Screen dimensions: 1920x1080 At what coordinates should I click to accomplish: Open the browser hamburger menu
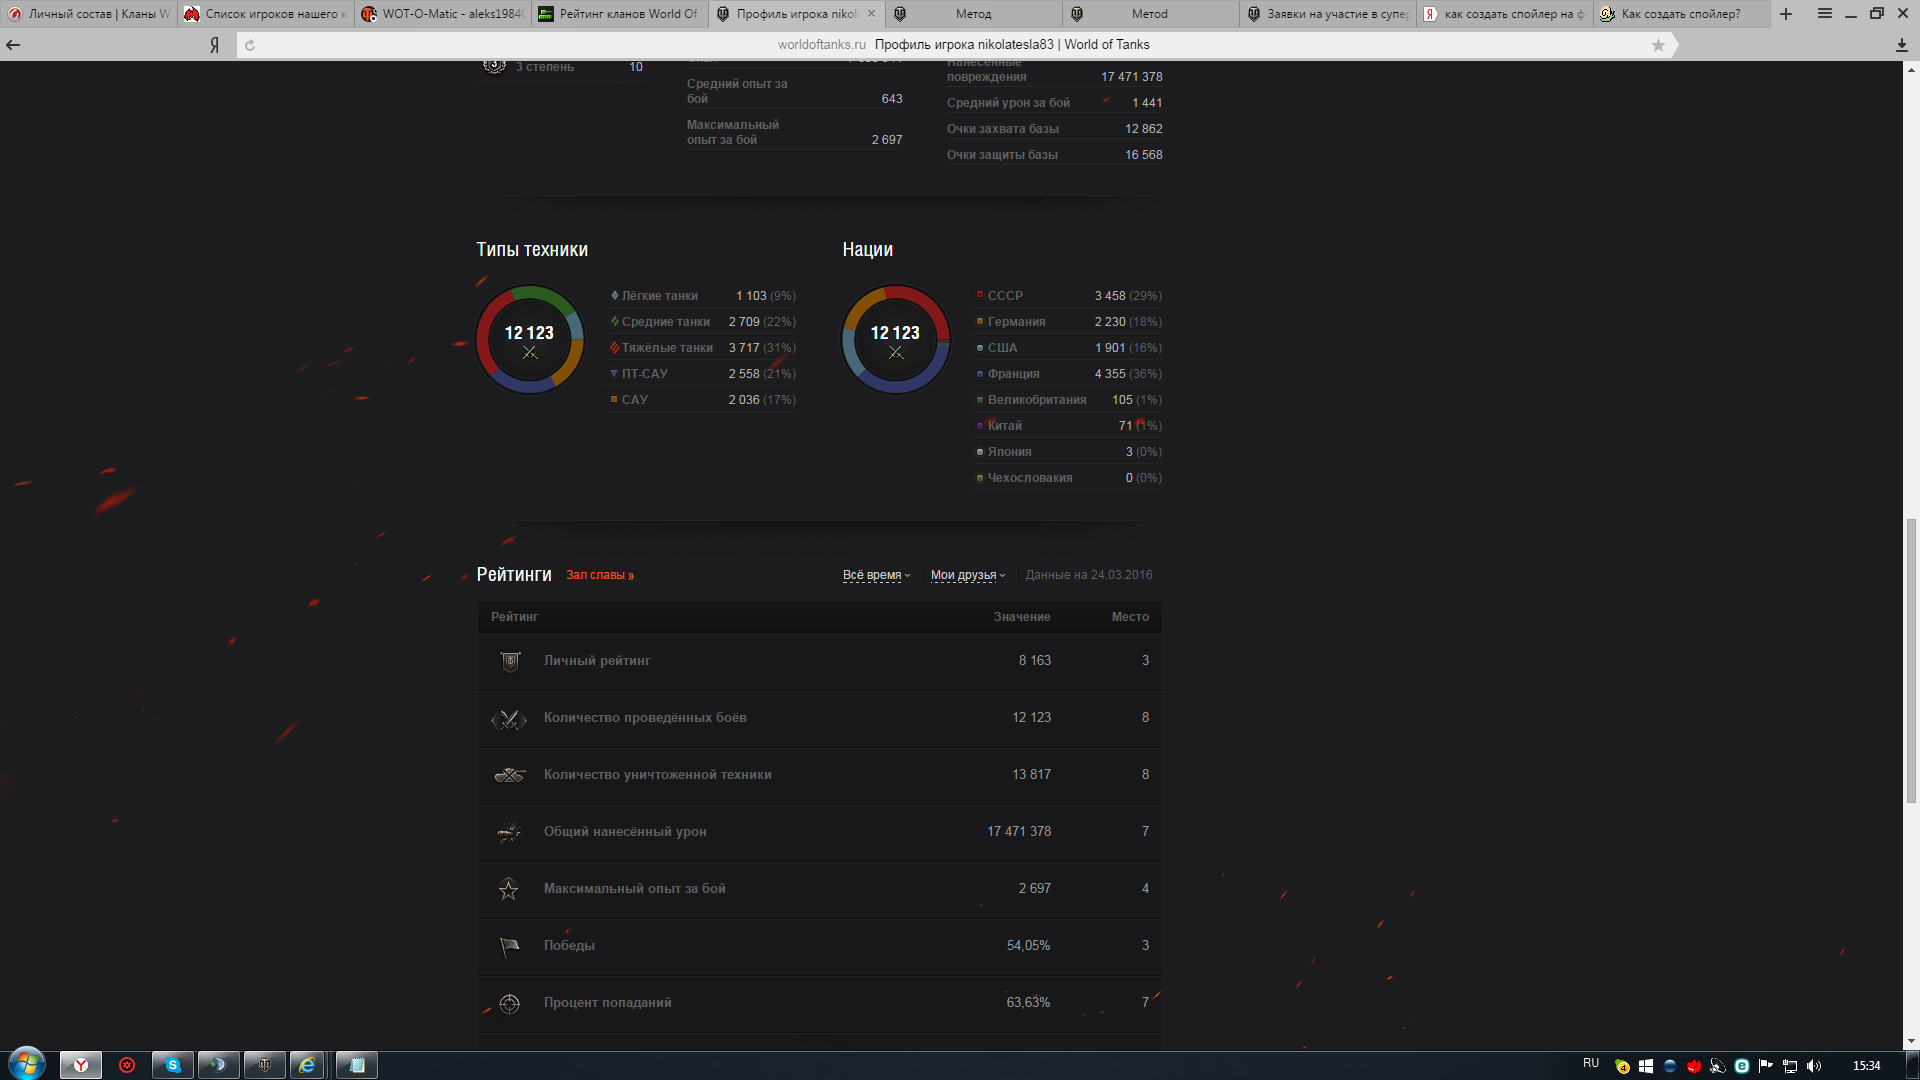(x=1825, y=14)
